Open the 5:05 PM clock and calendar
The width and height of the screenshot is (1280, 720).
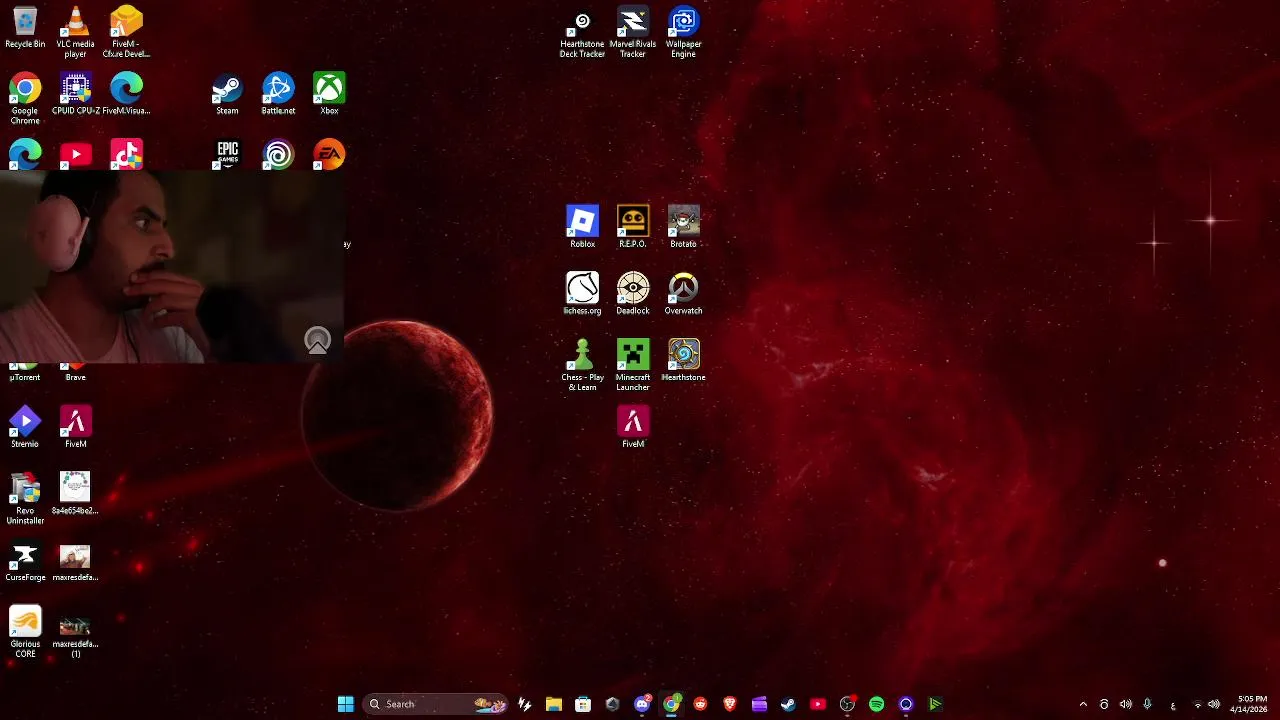coord(1251,704)
